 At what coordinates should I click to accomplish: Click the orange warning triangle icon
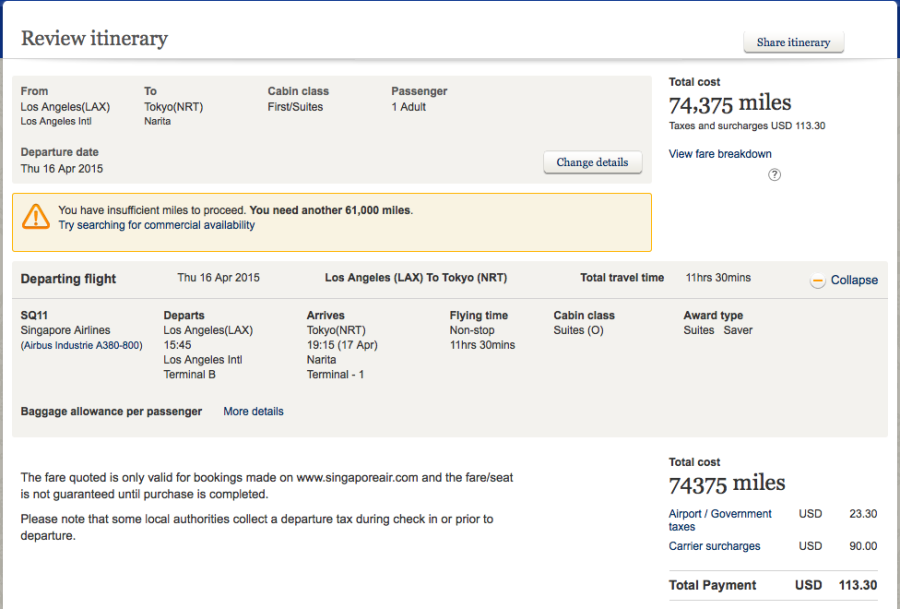(36, 216)
